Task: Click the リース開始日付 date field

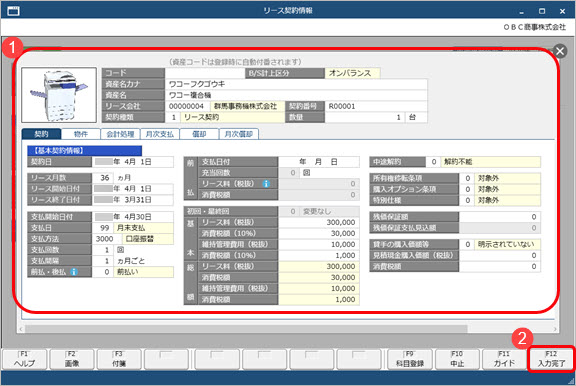Action: click(133, 189)
